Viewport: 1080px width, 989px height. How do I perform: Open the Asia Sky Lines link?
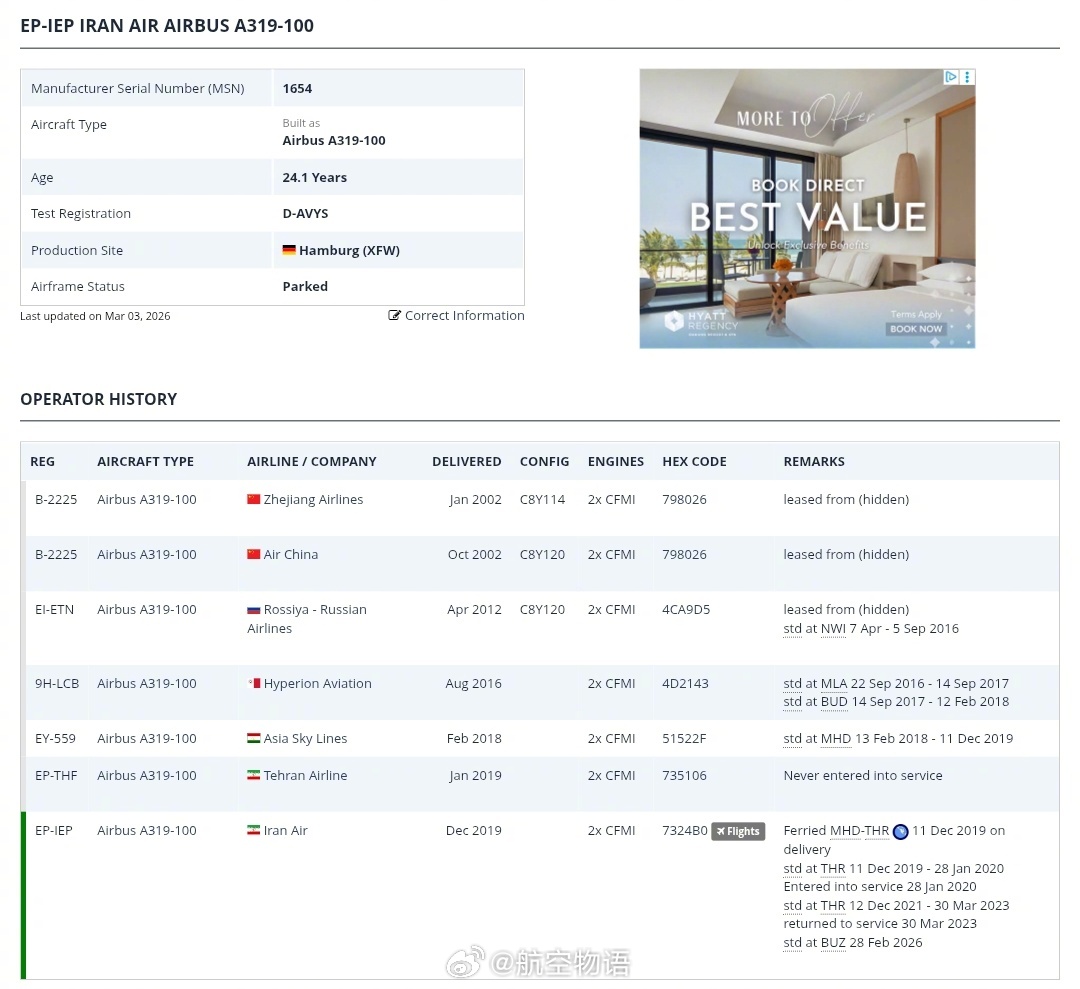tap(305, 738)
